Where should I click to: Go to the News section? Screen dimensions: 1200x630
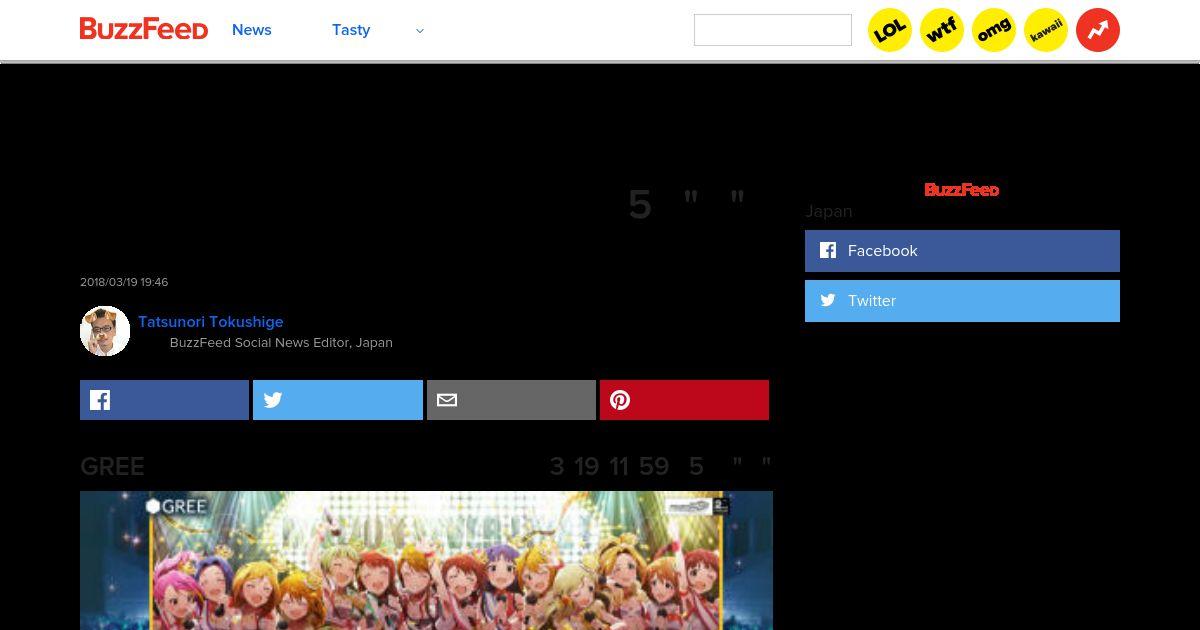252,30
